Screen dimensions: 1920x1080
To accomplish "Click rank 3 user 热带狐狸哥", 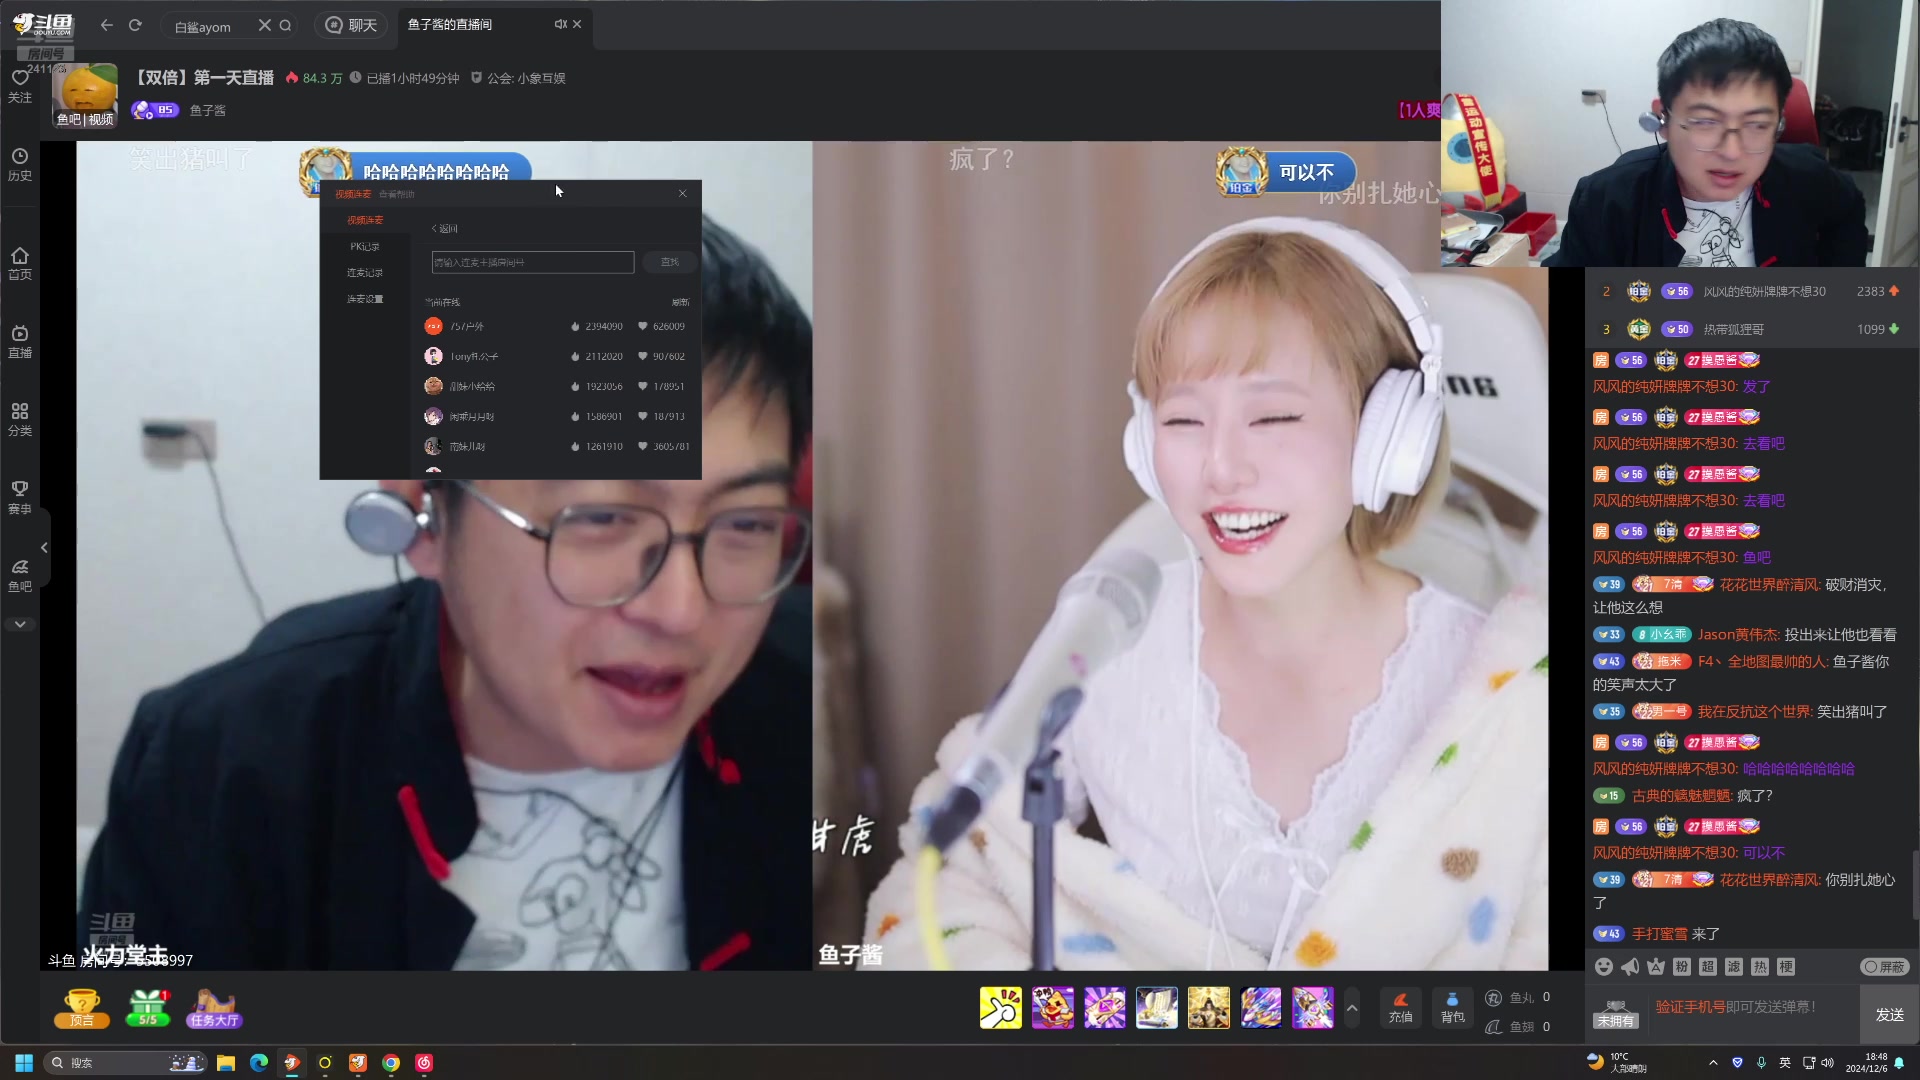I will (1752, 329).
